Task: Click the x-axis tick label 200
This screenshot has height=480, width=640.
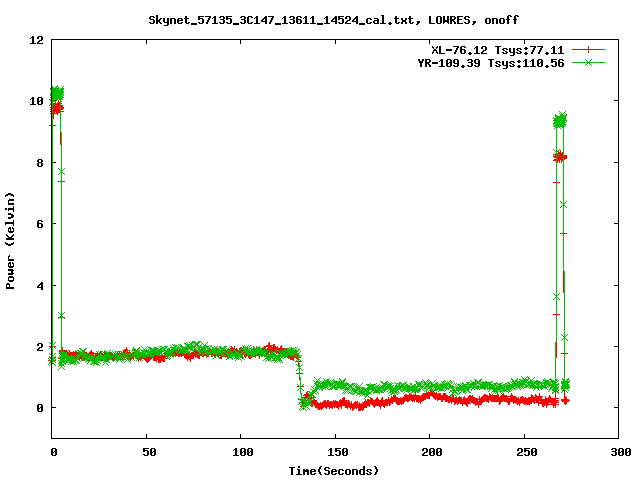Action: pos(432,452)
